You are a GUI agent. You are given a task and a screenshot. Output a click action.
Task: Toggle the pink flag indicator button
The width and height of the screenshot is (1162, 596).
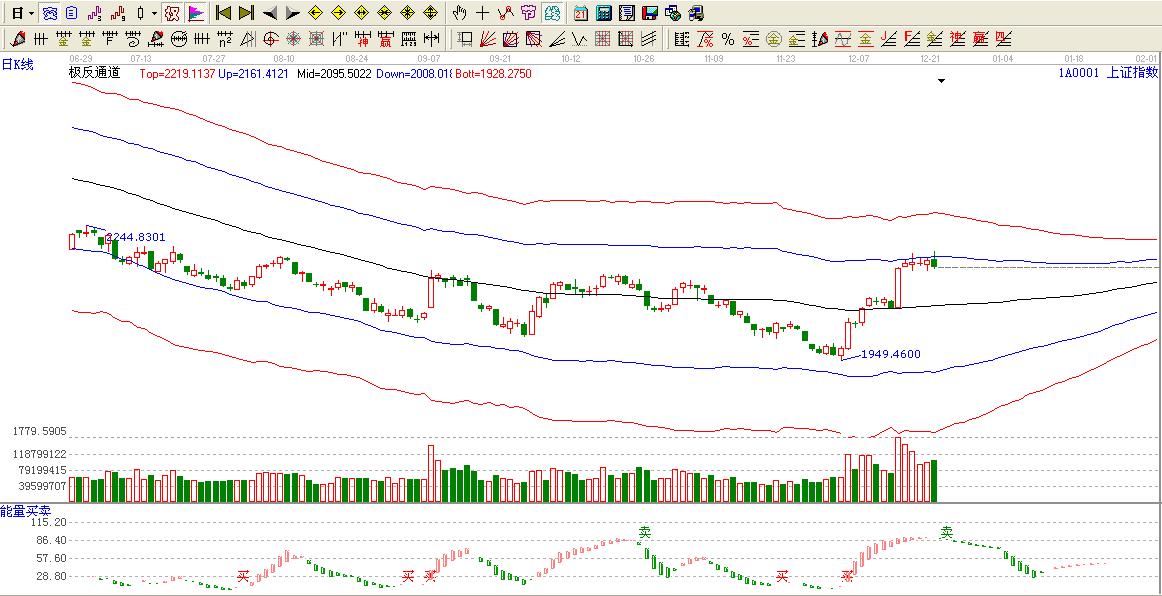(195, 13)
